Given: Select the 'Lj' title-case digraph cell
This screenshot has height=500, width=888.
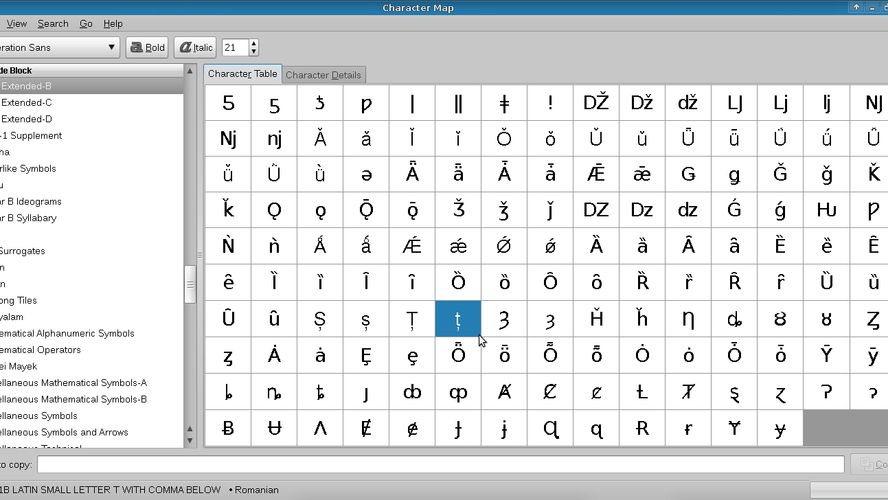Looking at the screenshot, I should tap(780, 103).
